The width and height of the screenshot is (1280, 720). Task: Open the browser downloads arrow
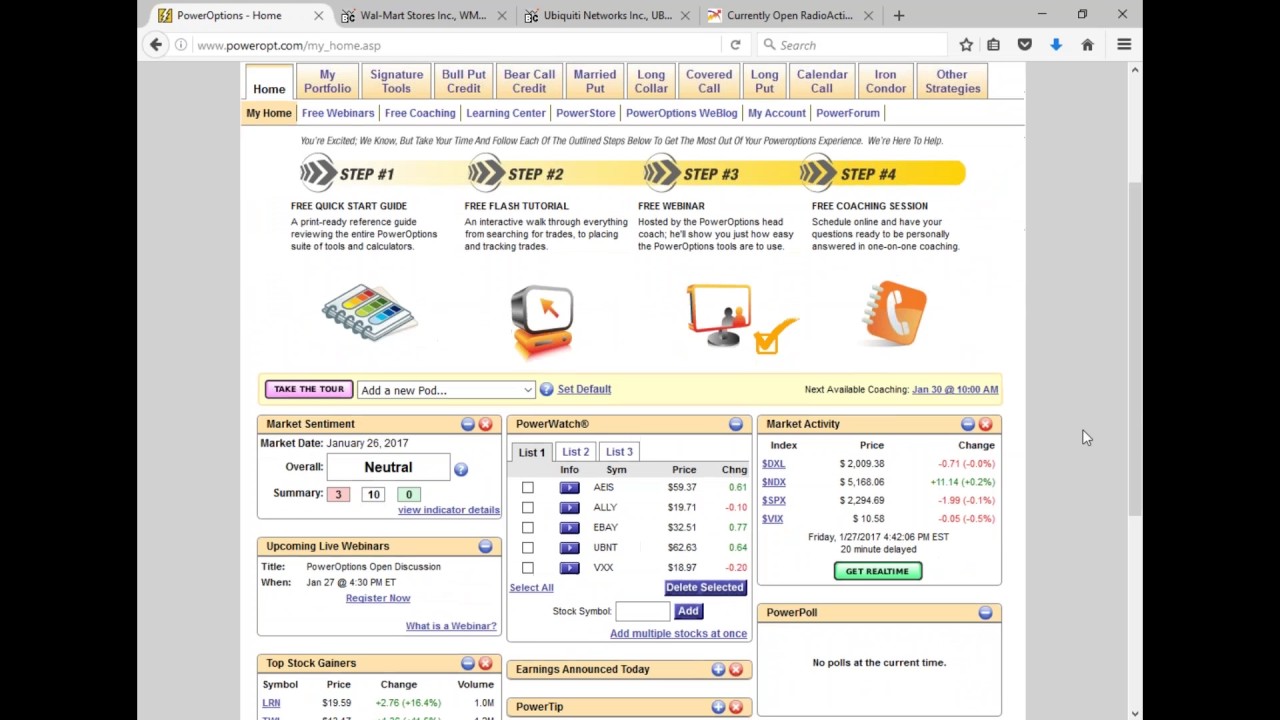click(1056, 45)
